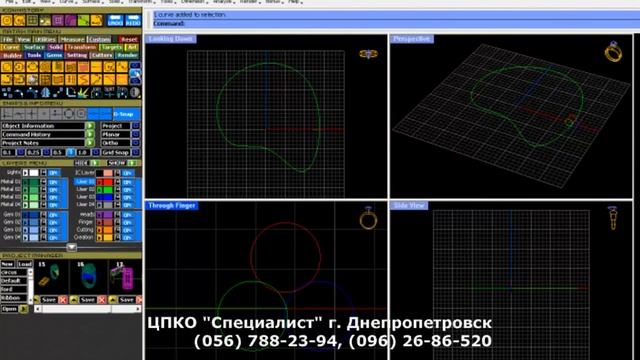
Task: Open the Render menu tab
Action: (x=127, y=55)
